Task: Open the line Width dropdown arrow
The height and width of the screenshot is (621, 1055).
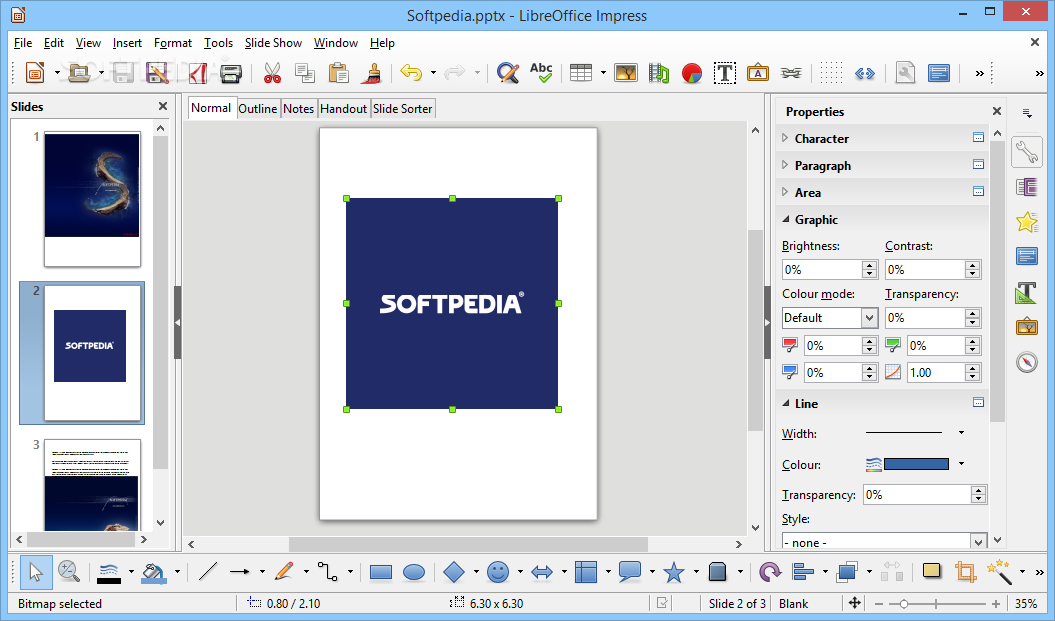Action: 961,433
